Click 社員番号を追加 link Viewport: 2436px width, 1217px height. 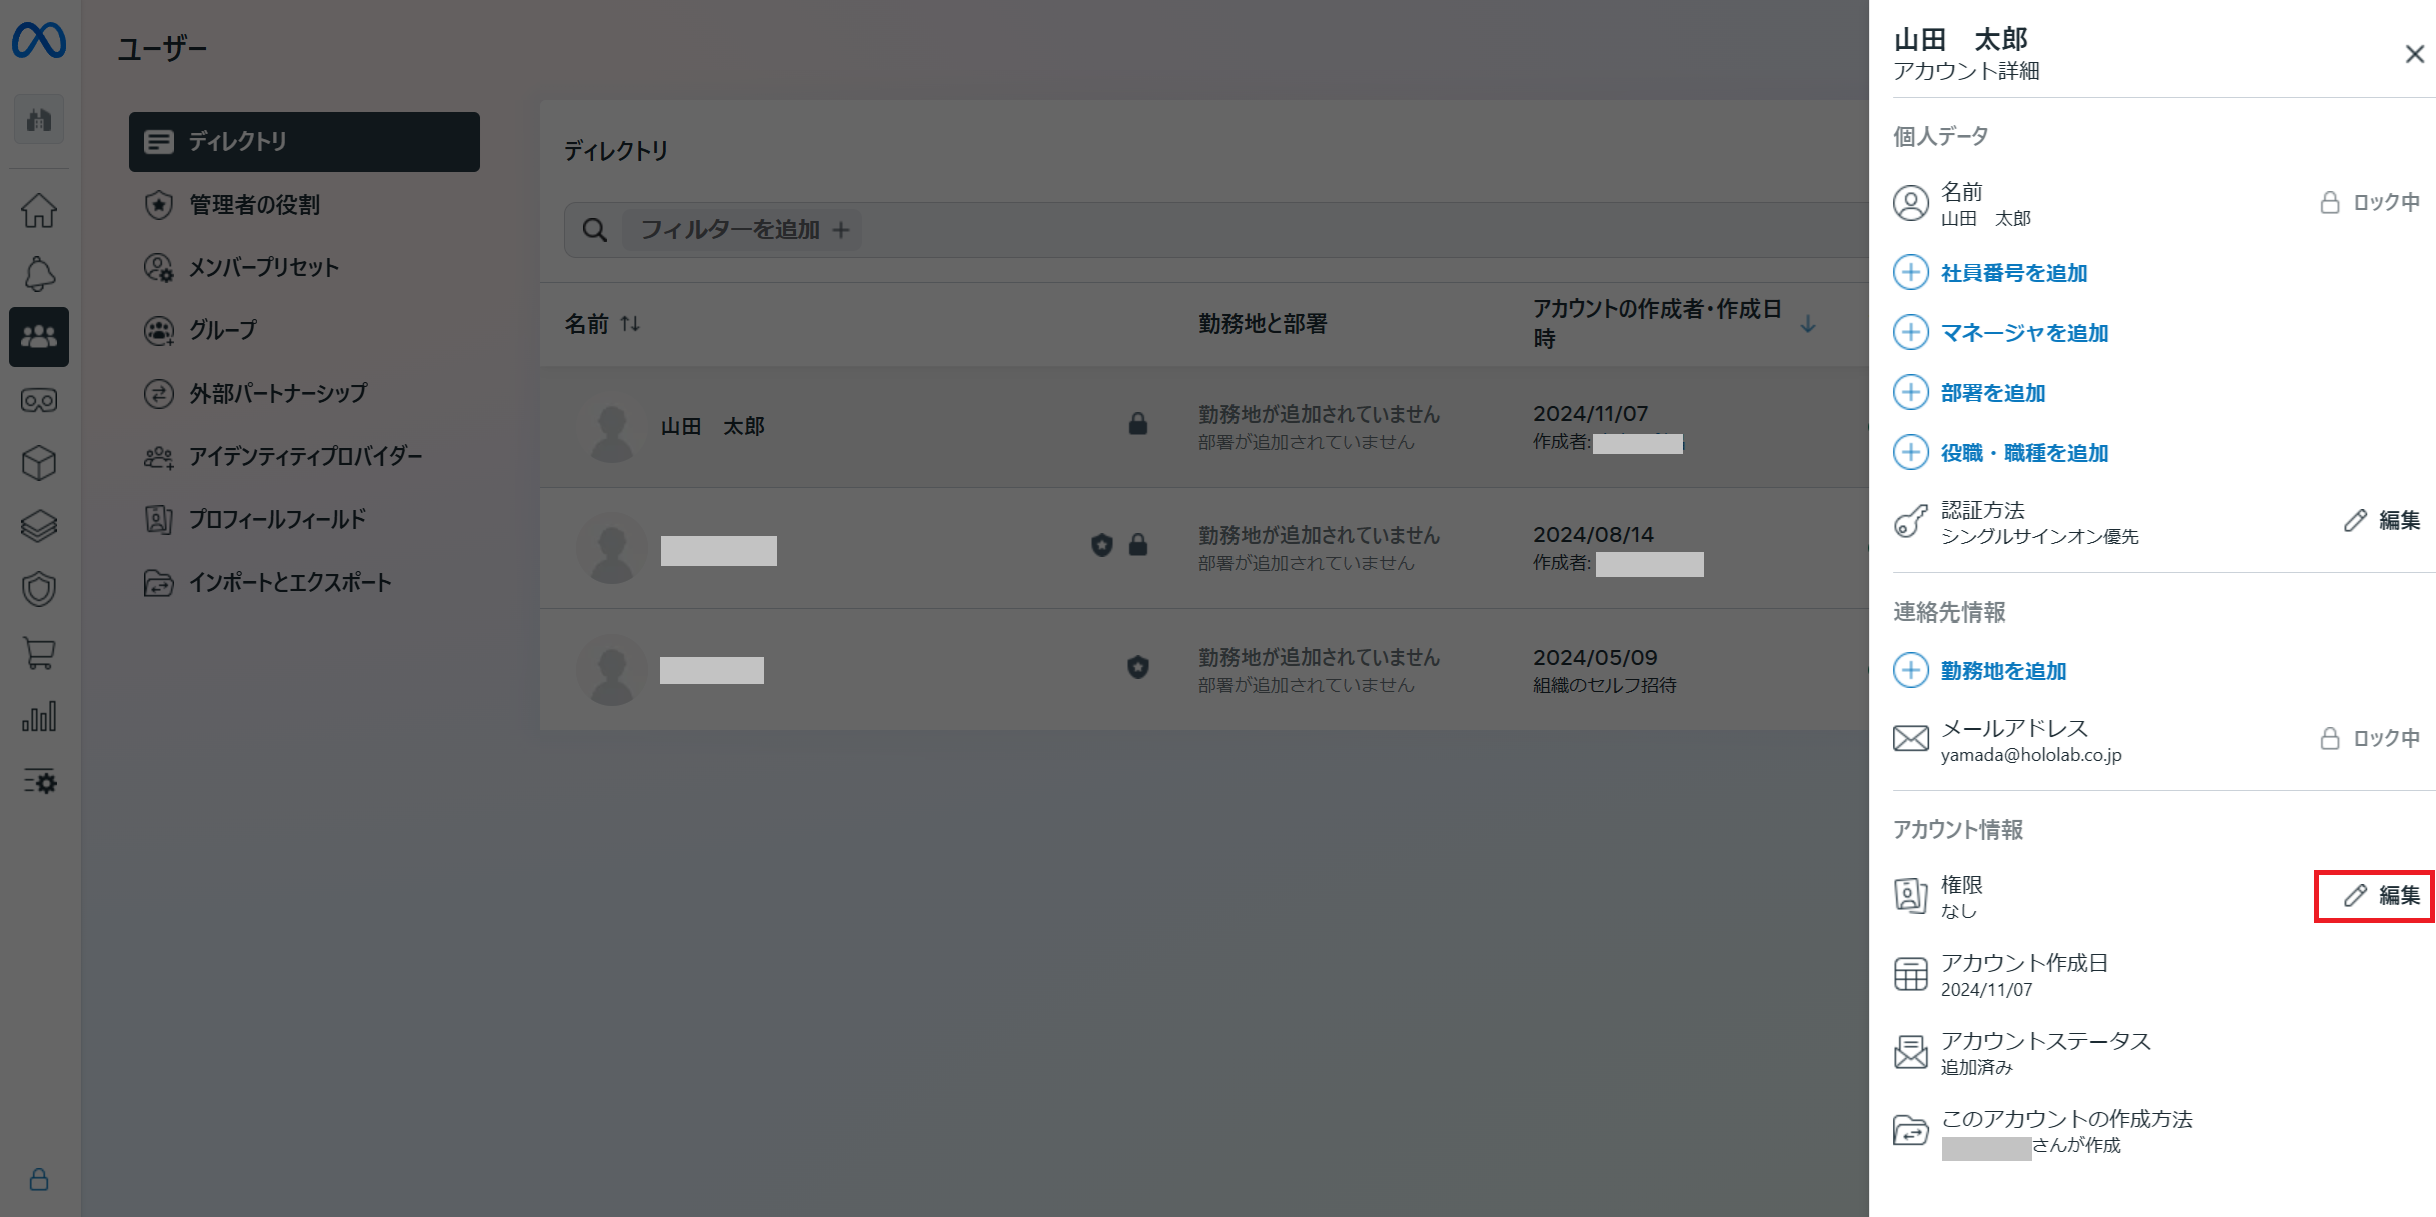coord(2013,273)
